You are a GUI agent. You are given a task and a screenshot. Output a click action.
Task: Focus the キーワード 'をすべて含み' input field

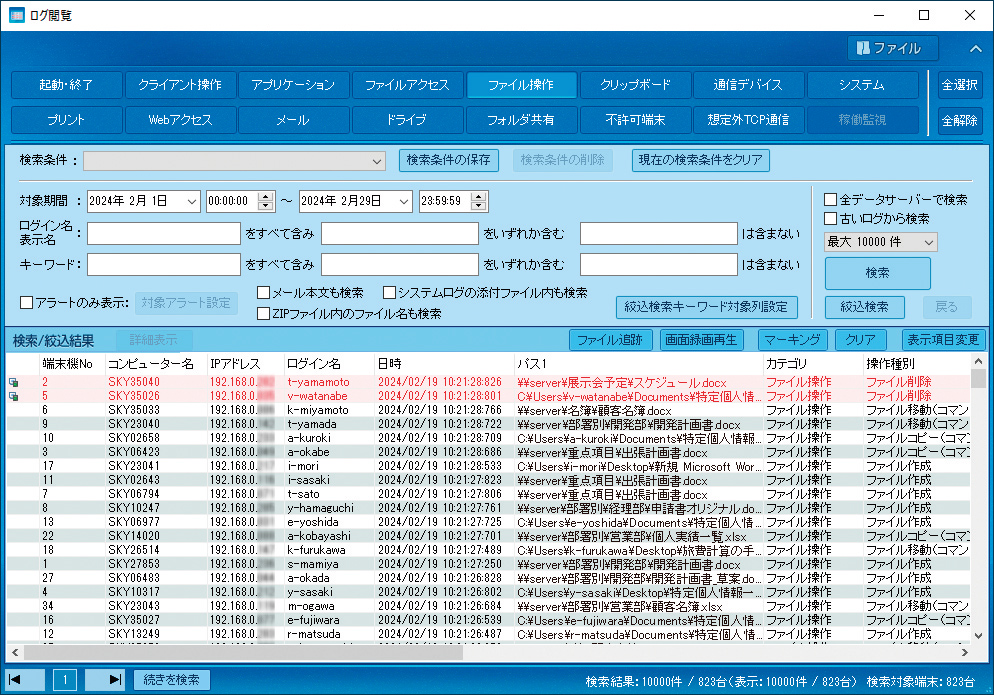point(164,264)
